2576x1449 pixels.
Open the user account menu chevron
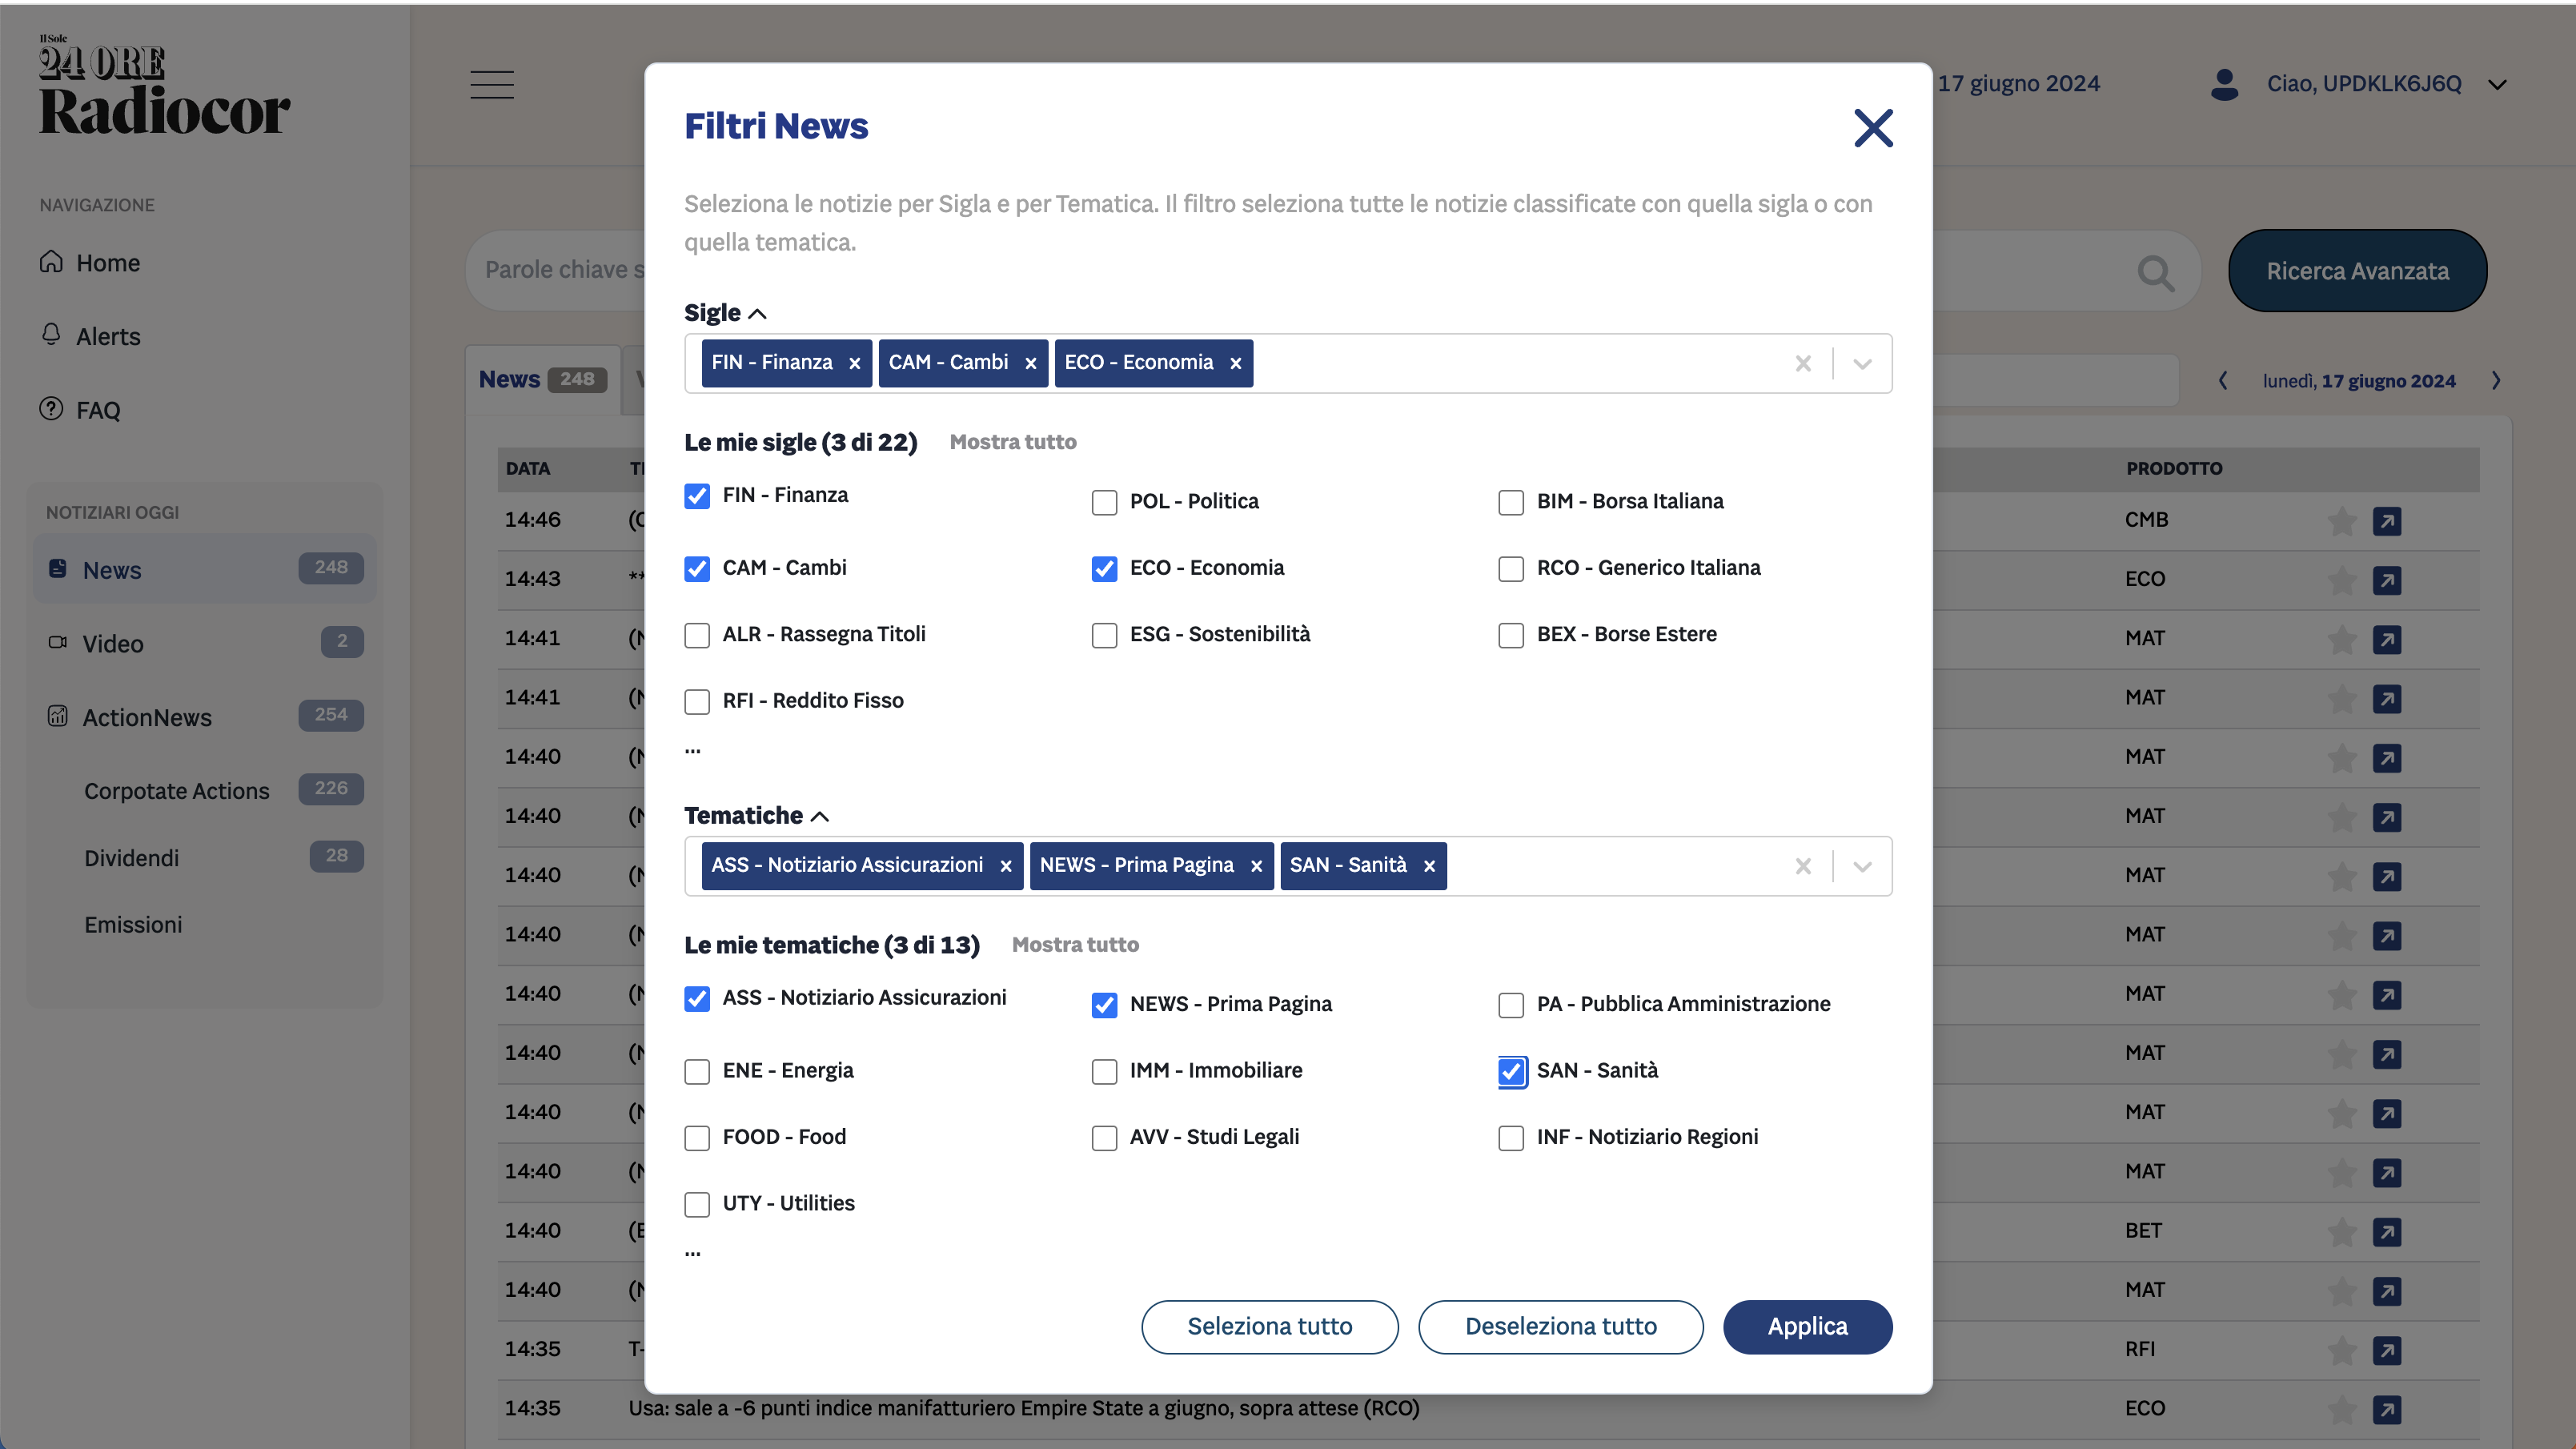click(x=2497, y=84)
